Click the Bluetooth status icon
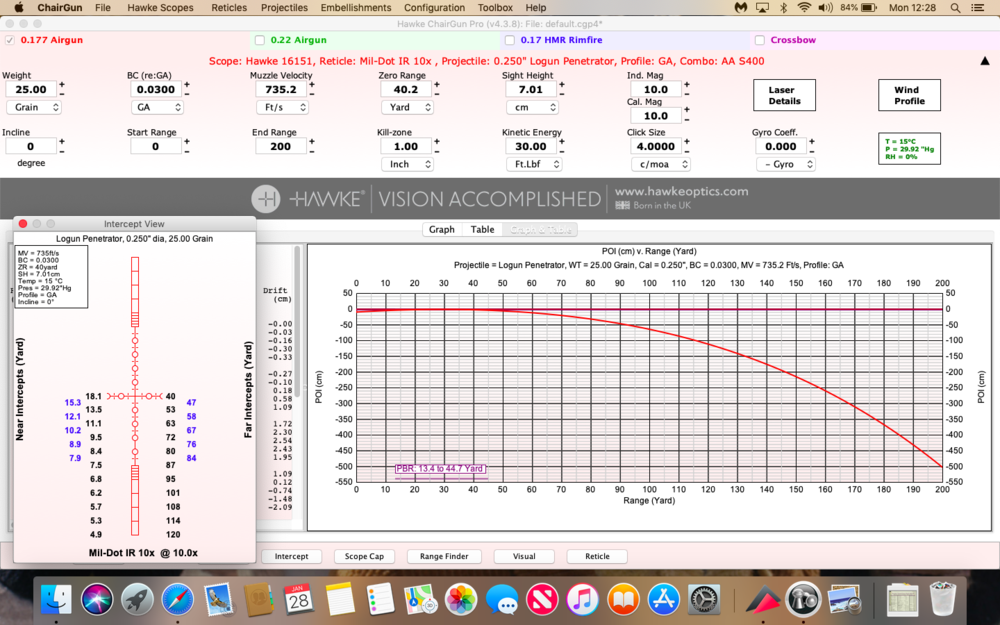This screenshot has height=625, width=1000. click(783, 8)
